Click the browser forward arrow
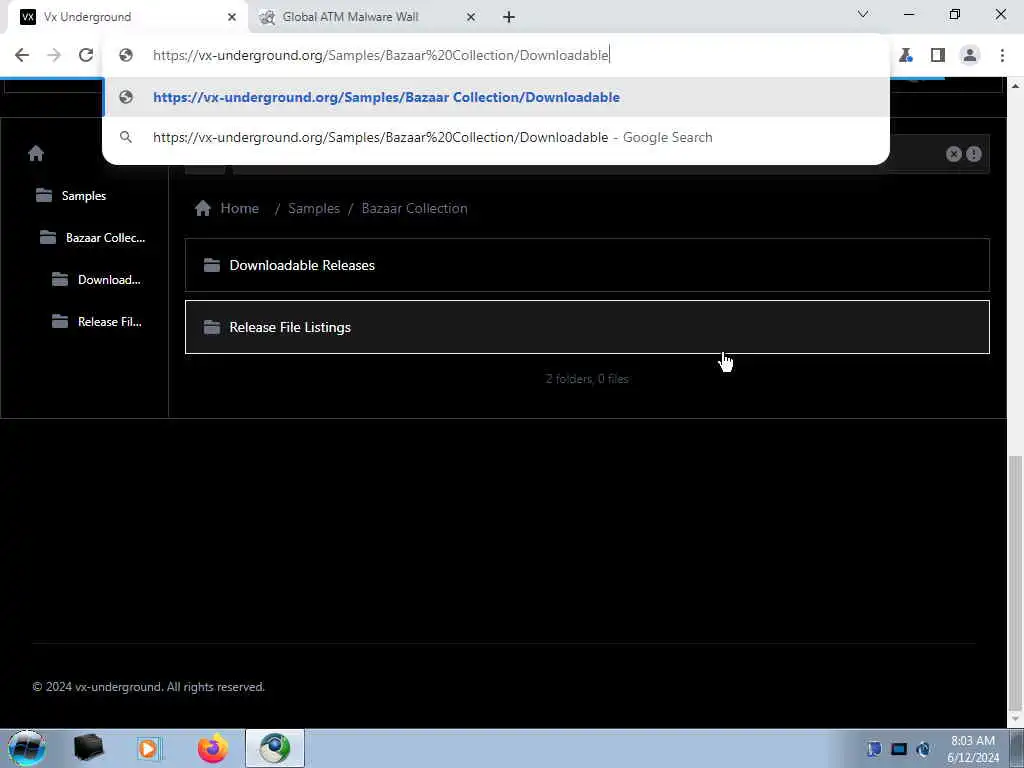Screen dimensions: 1024x768 [x=54, y=56]
